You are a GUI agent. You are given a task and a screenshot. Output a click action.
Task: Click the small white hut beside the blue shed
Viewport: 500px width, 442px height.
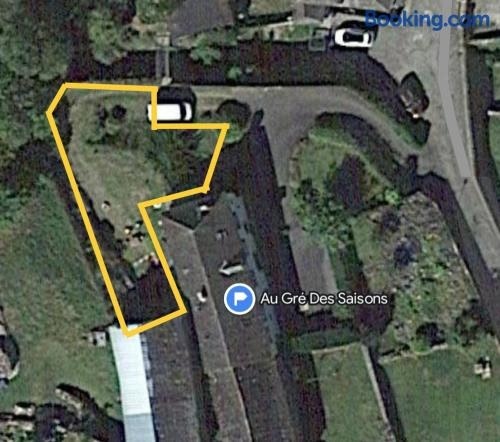click(98, 338)
